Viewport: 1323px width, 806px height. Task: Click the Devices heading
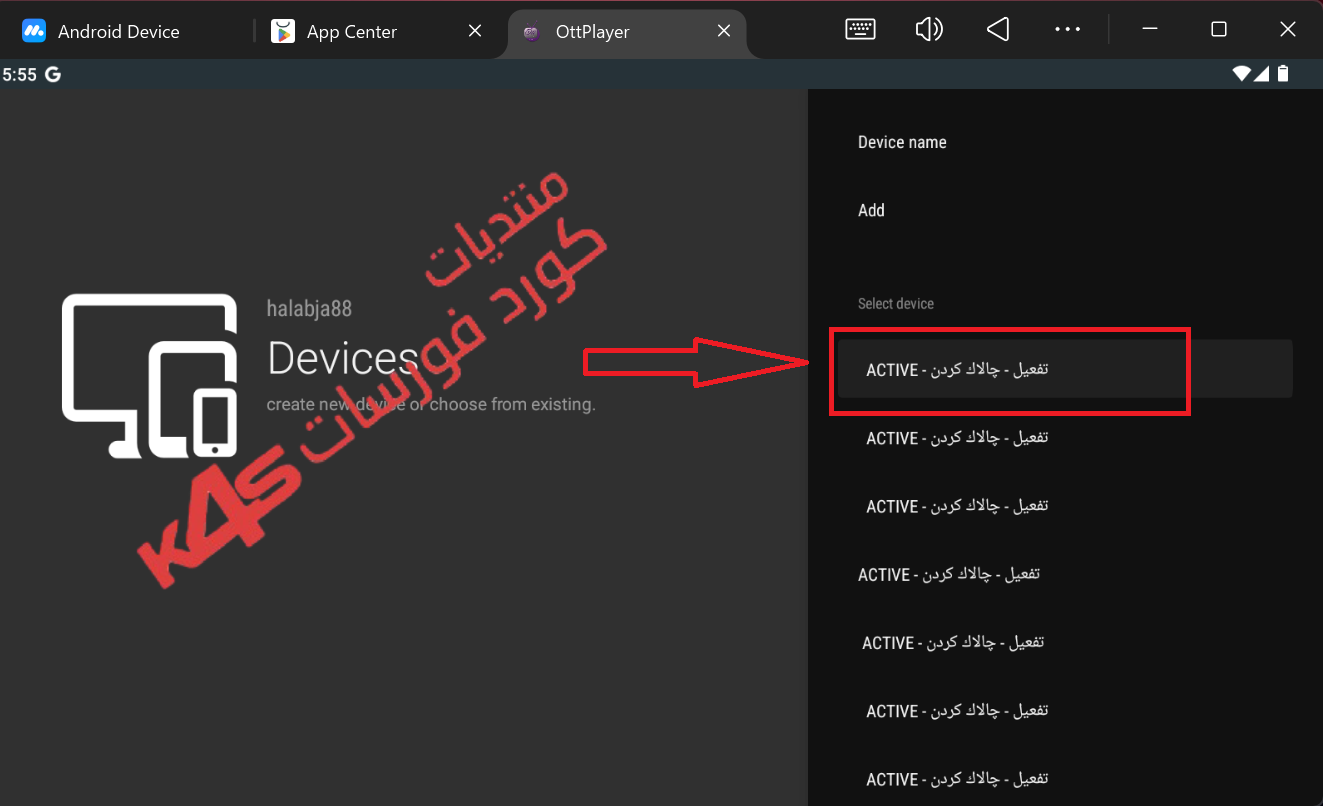[343, 358]
